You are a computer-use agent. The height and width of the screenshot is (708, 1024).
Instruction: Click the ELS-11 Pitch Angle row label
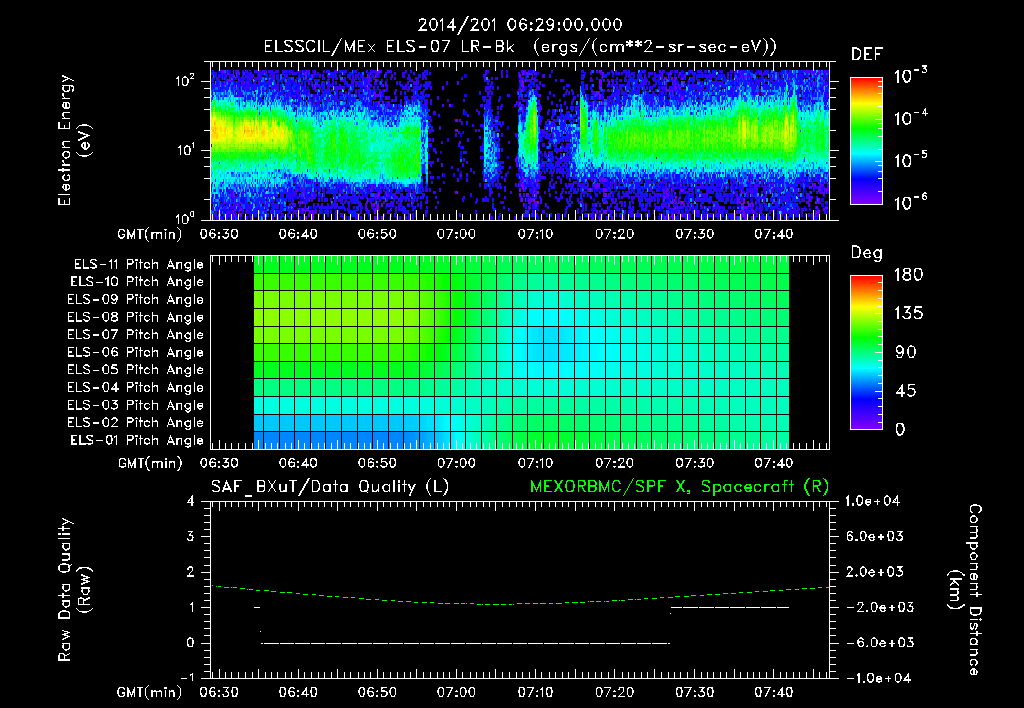pos(138,265)
